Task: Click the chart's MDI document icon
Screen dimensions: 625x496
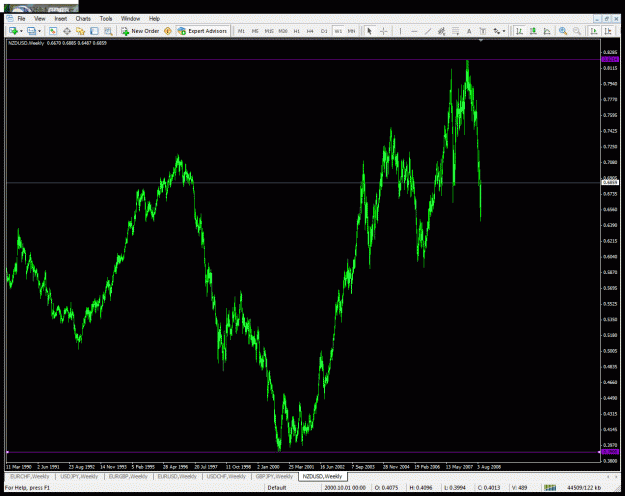Action: (x=10, y=18)
